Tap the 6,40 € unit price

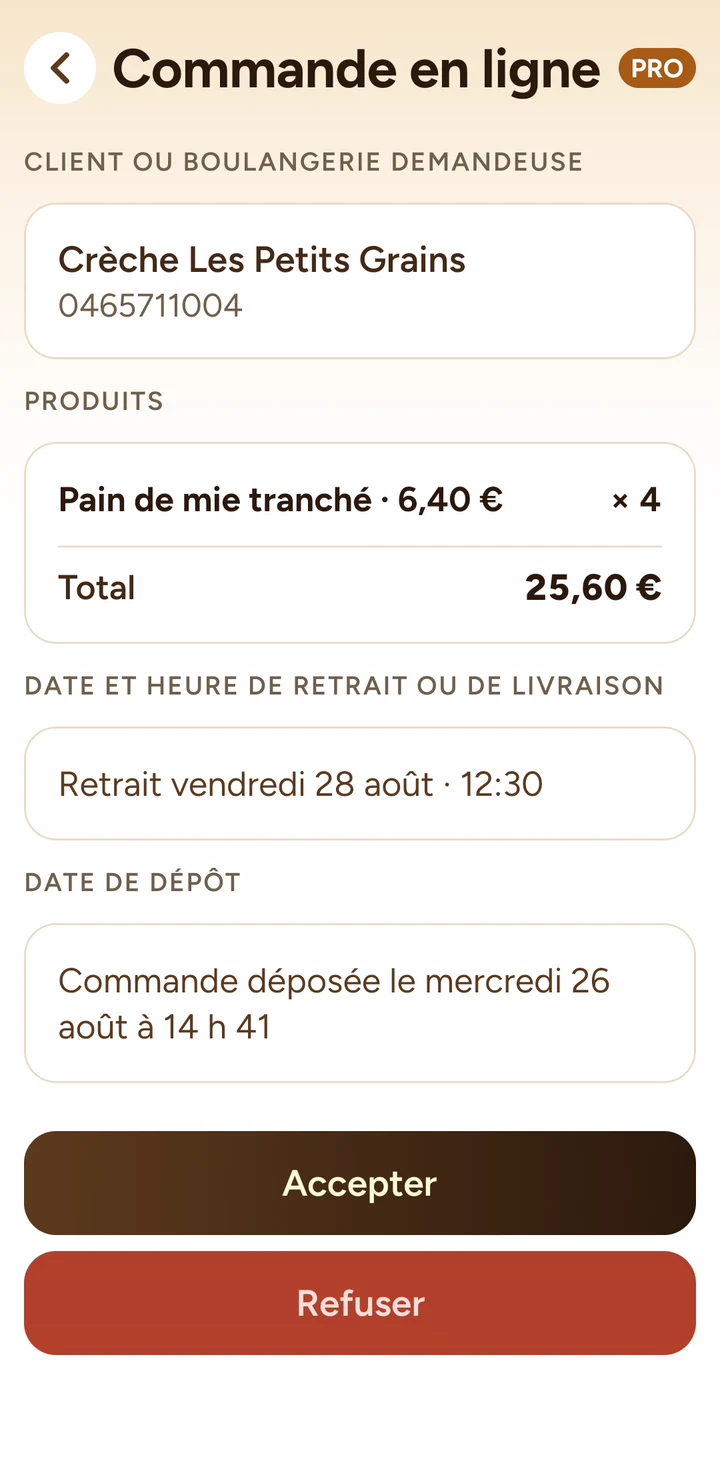point(450,499)
